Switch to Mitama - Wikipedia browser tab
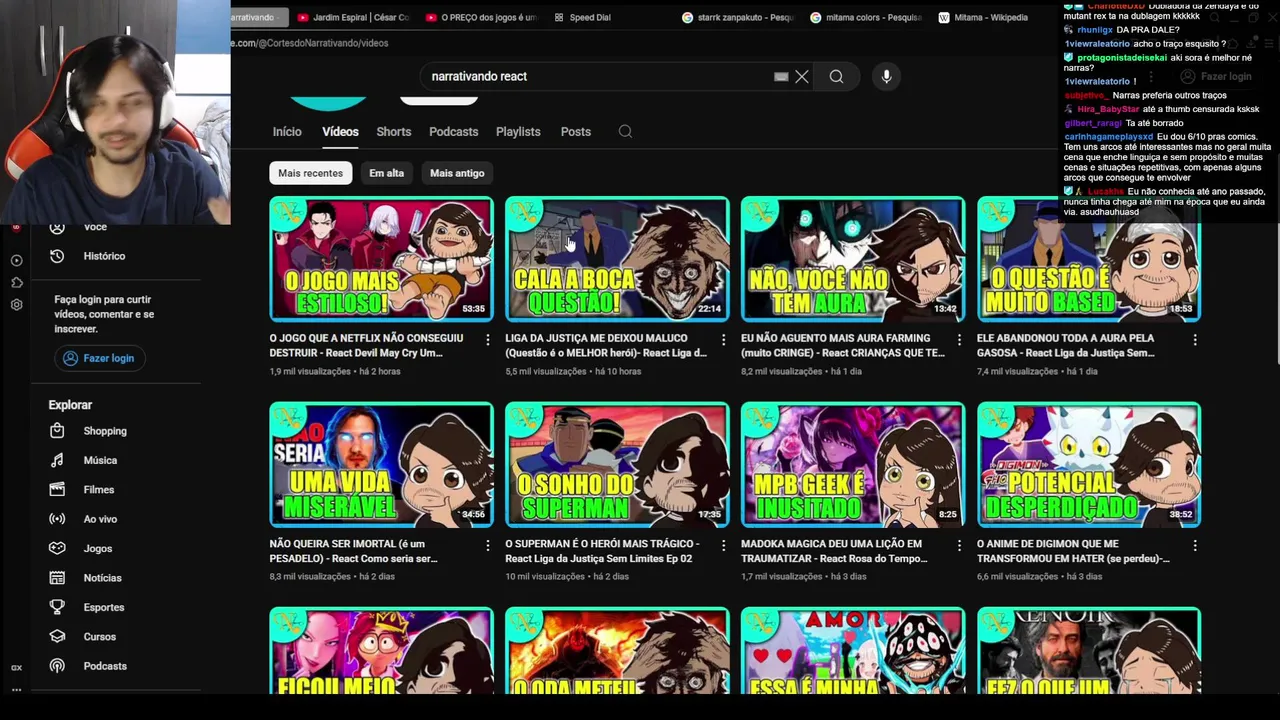 click(x=984, y=17)
